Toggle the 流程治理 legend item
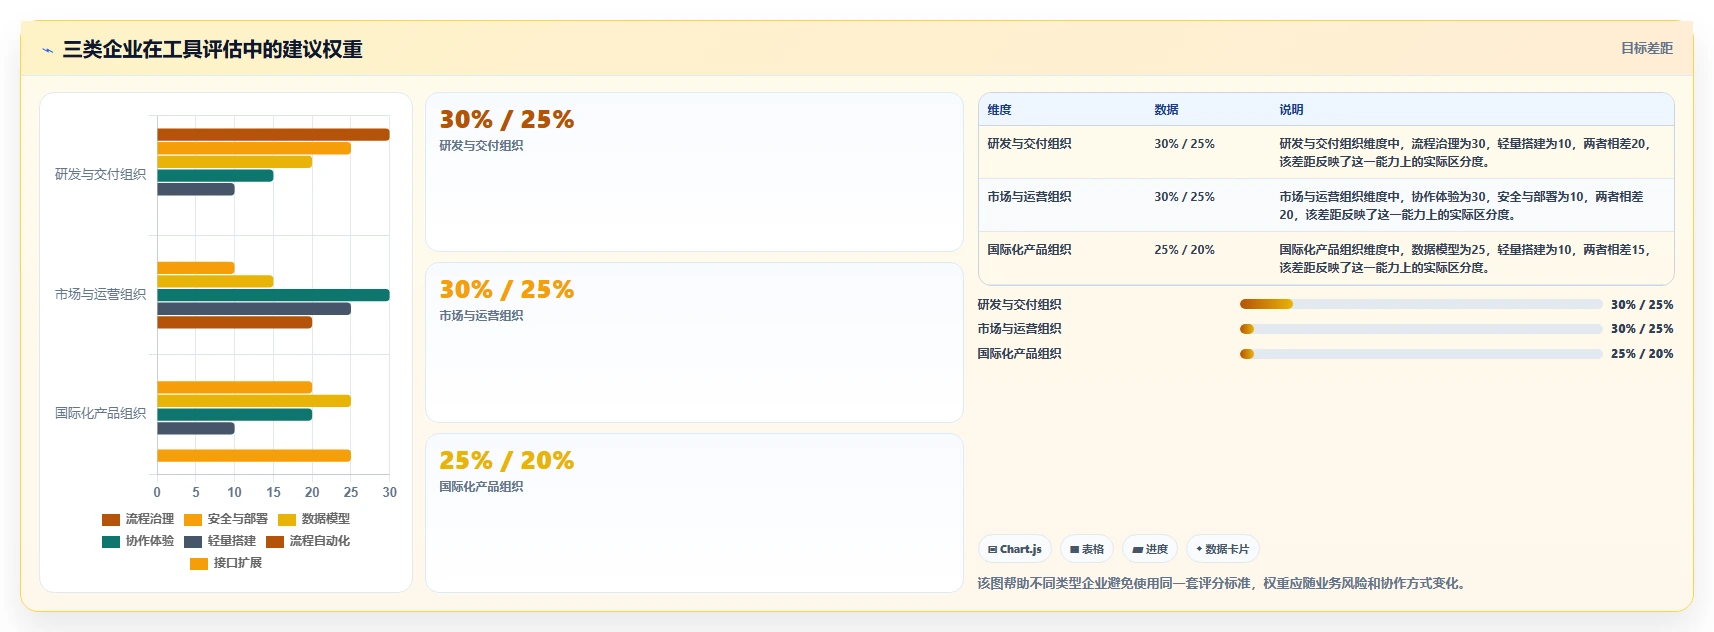The width and height of the screenshot is (1714, 632). pyautogui.click(x=138, y=519)
